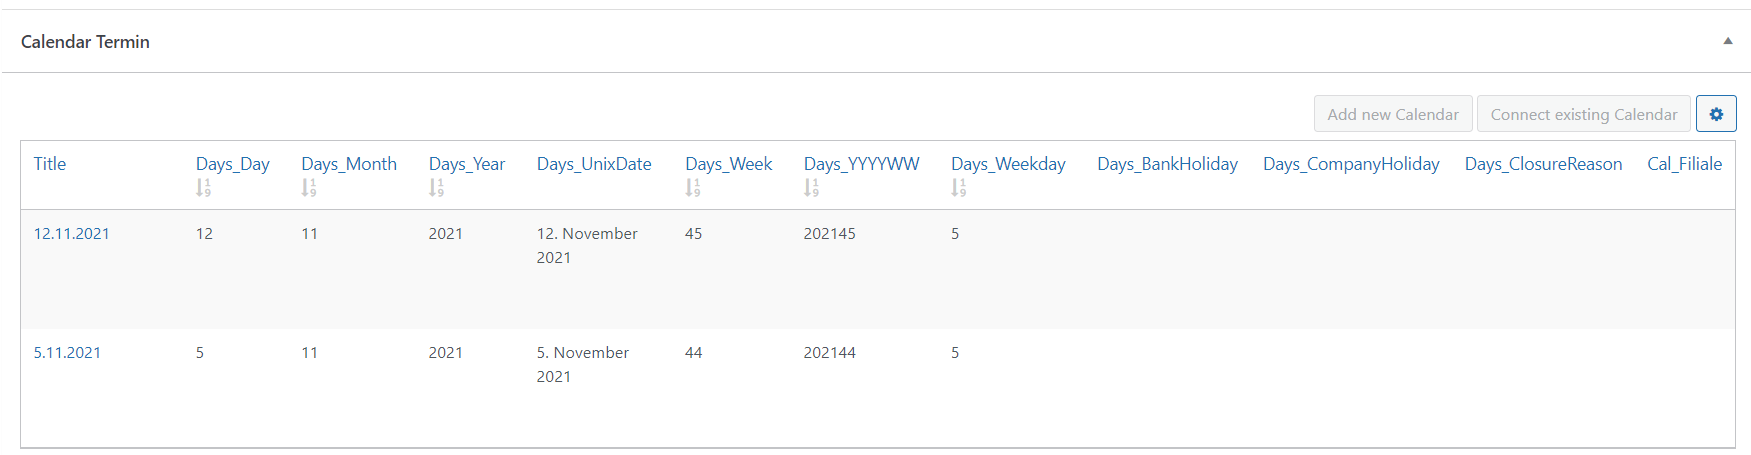
Task: Click sort icon under Days_Month
Action: (309, 187)
